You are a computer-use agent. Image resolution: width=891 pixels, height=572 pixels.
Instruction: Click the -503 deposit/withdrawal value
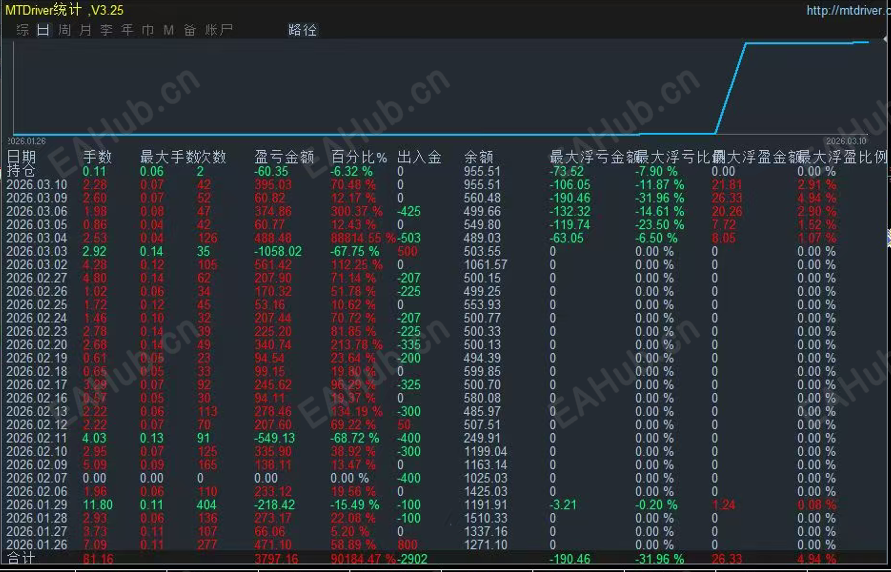point(409,238)
